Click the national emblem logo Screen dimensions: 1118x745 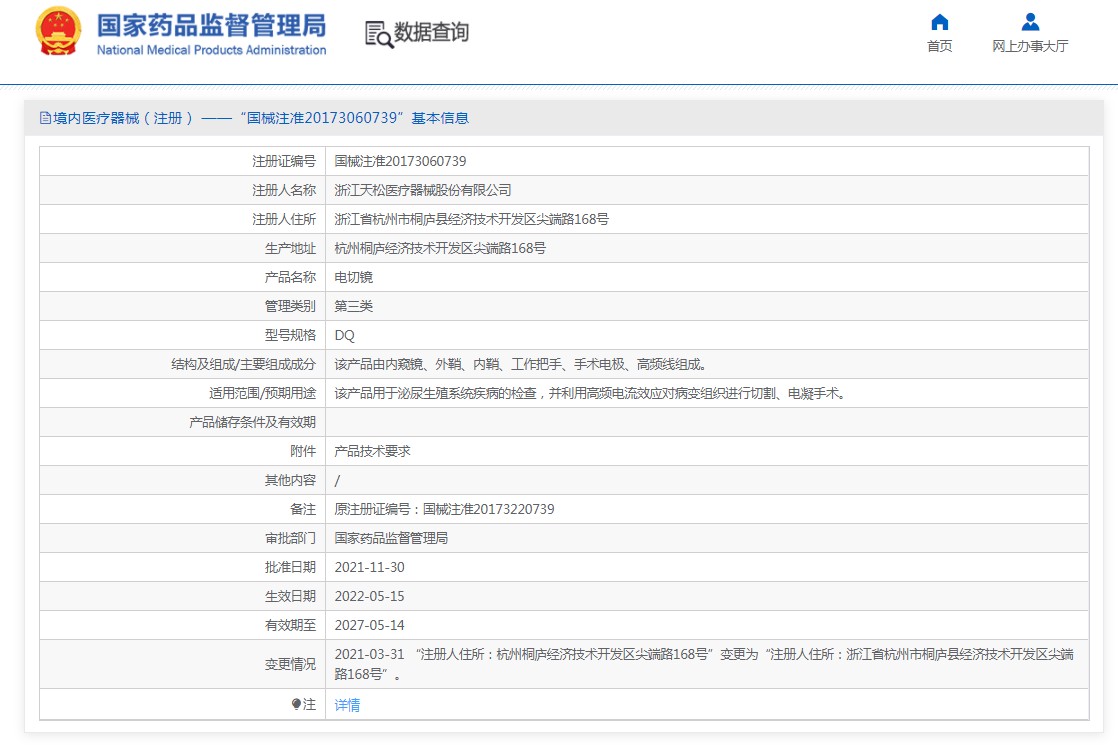click(58, 31)
